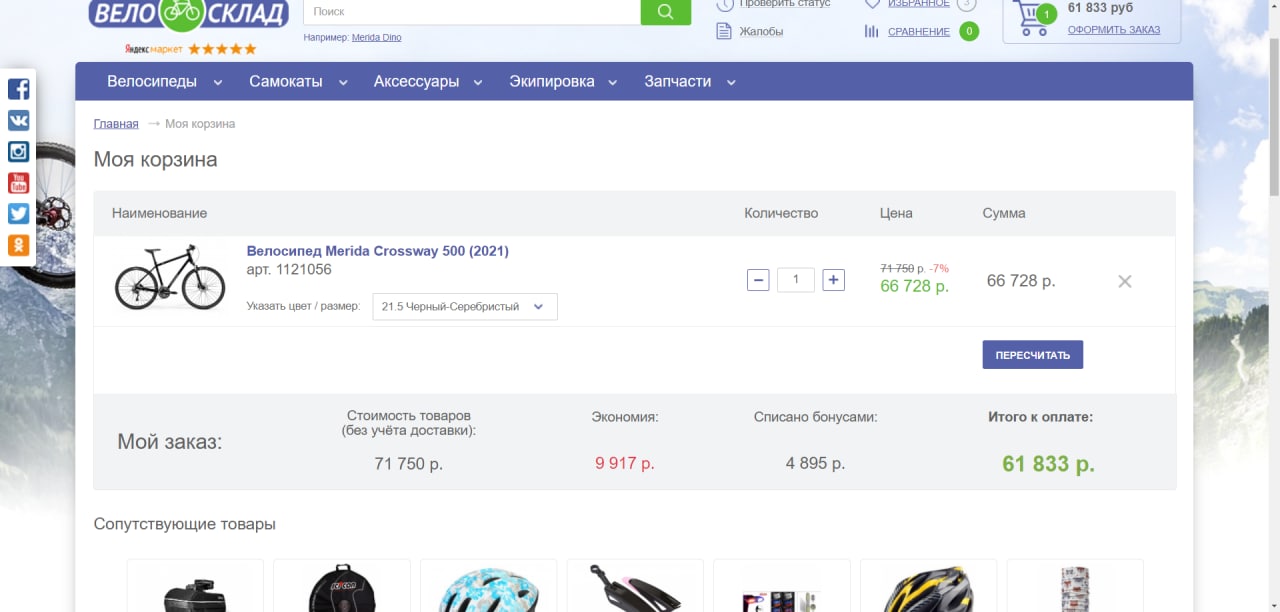Click the chevron next to Велосипеды
The width and height of the screenshot is (1280, 612).
point(218,83)
